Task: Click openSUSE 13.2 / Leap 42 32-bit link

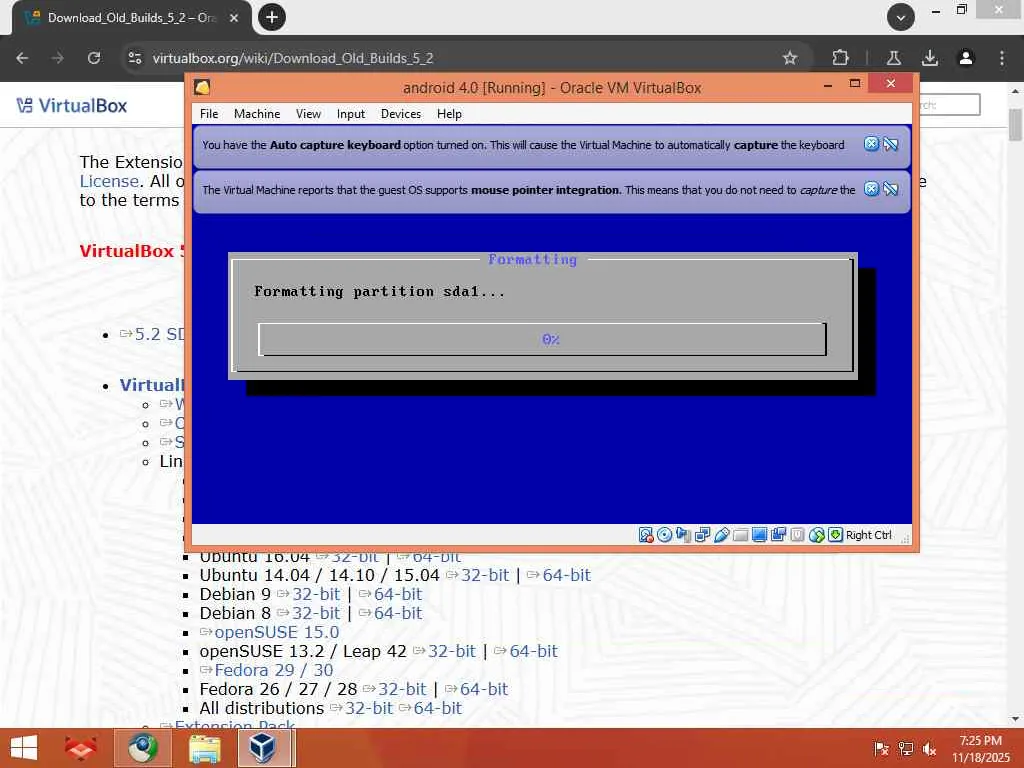Action: coord(452,651)
